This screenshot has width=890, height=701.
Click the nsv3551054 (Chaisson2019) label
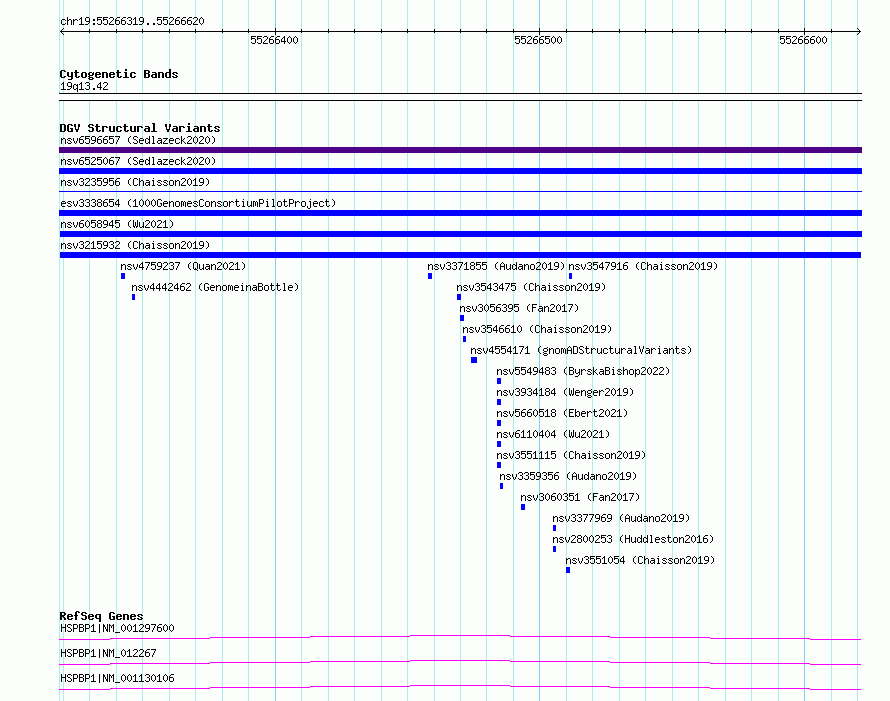pyautogui.click(x=640, y=560)
